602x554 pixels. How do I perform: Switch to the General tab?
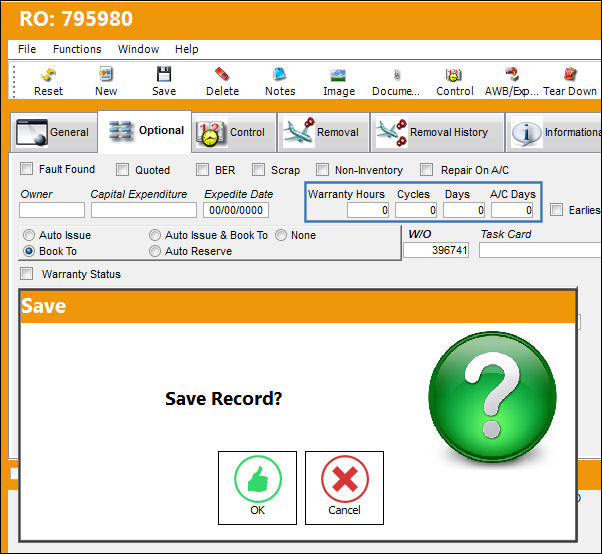tap(53, 132)
